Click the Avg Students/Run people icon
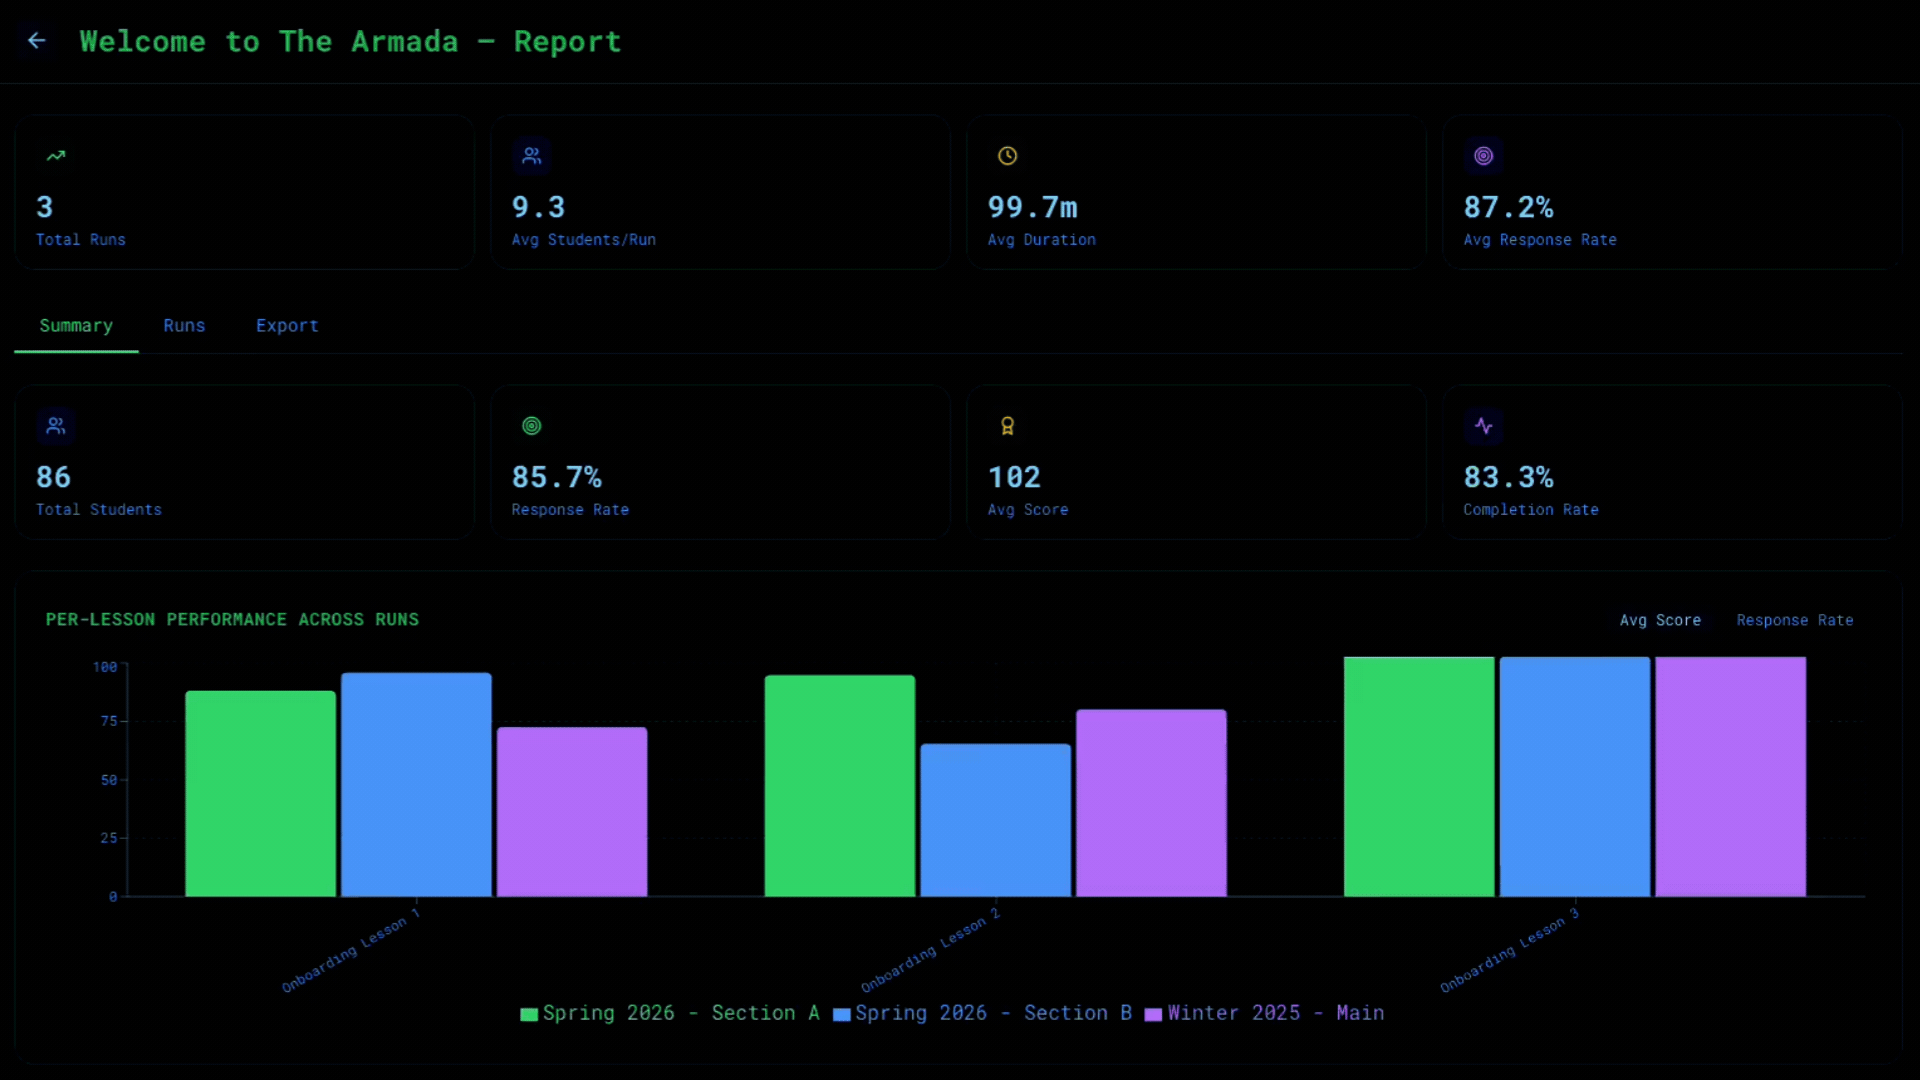1920x1080 pixels. tap(532, 156)
